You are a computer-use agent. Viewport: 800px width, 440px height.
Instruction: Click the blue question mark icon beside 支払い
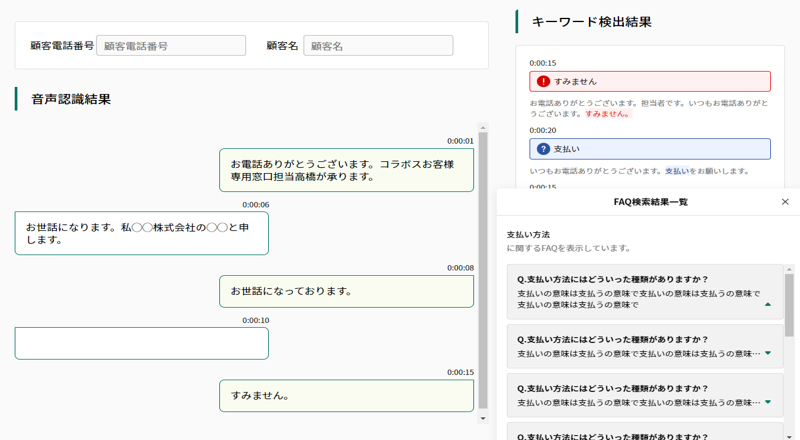[543, 149]
